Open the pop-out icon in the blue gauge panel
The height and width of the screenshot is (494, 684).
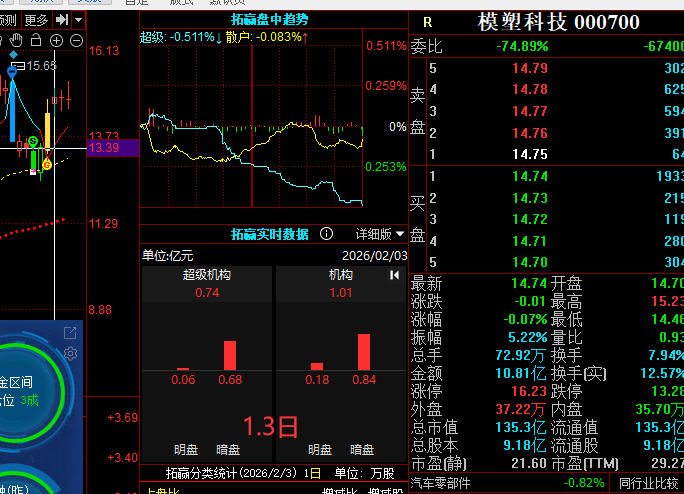(70, 333)
